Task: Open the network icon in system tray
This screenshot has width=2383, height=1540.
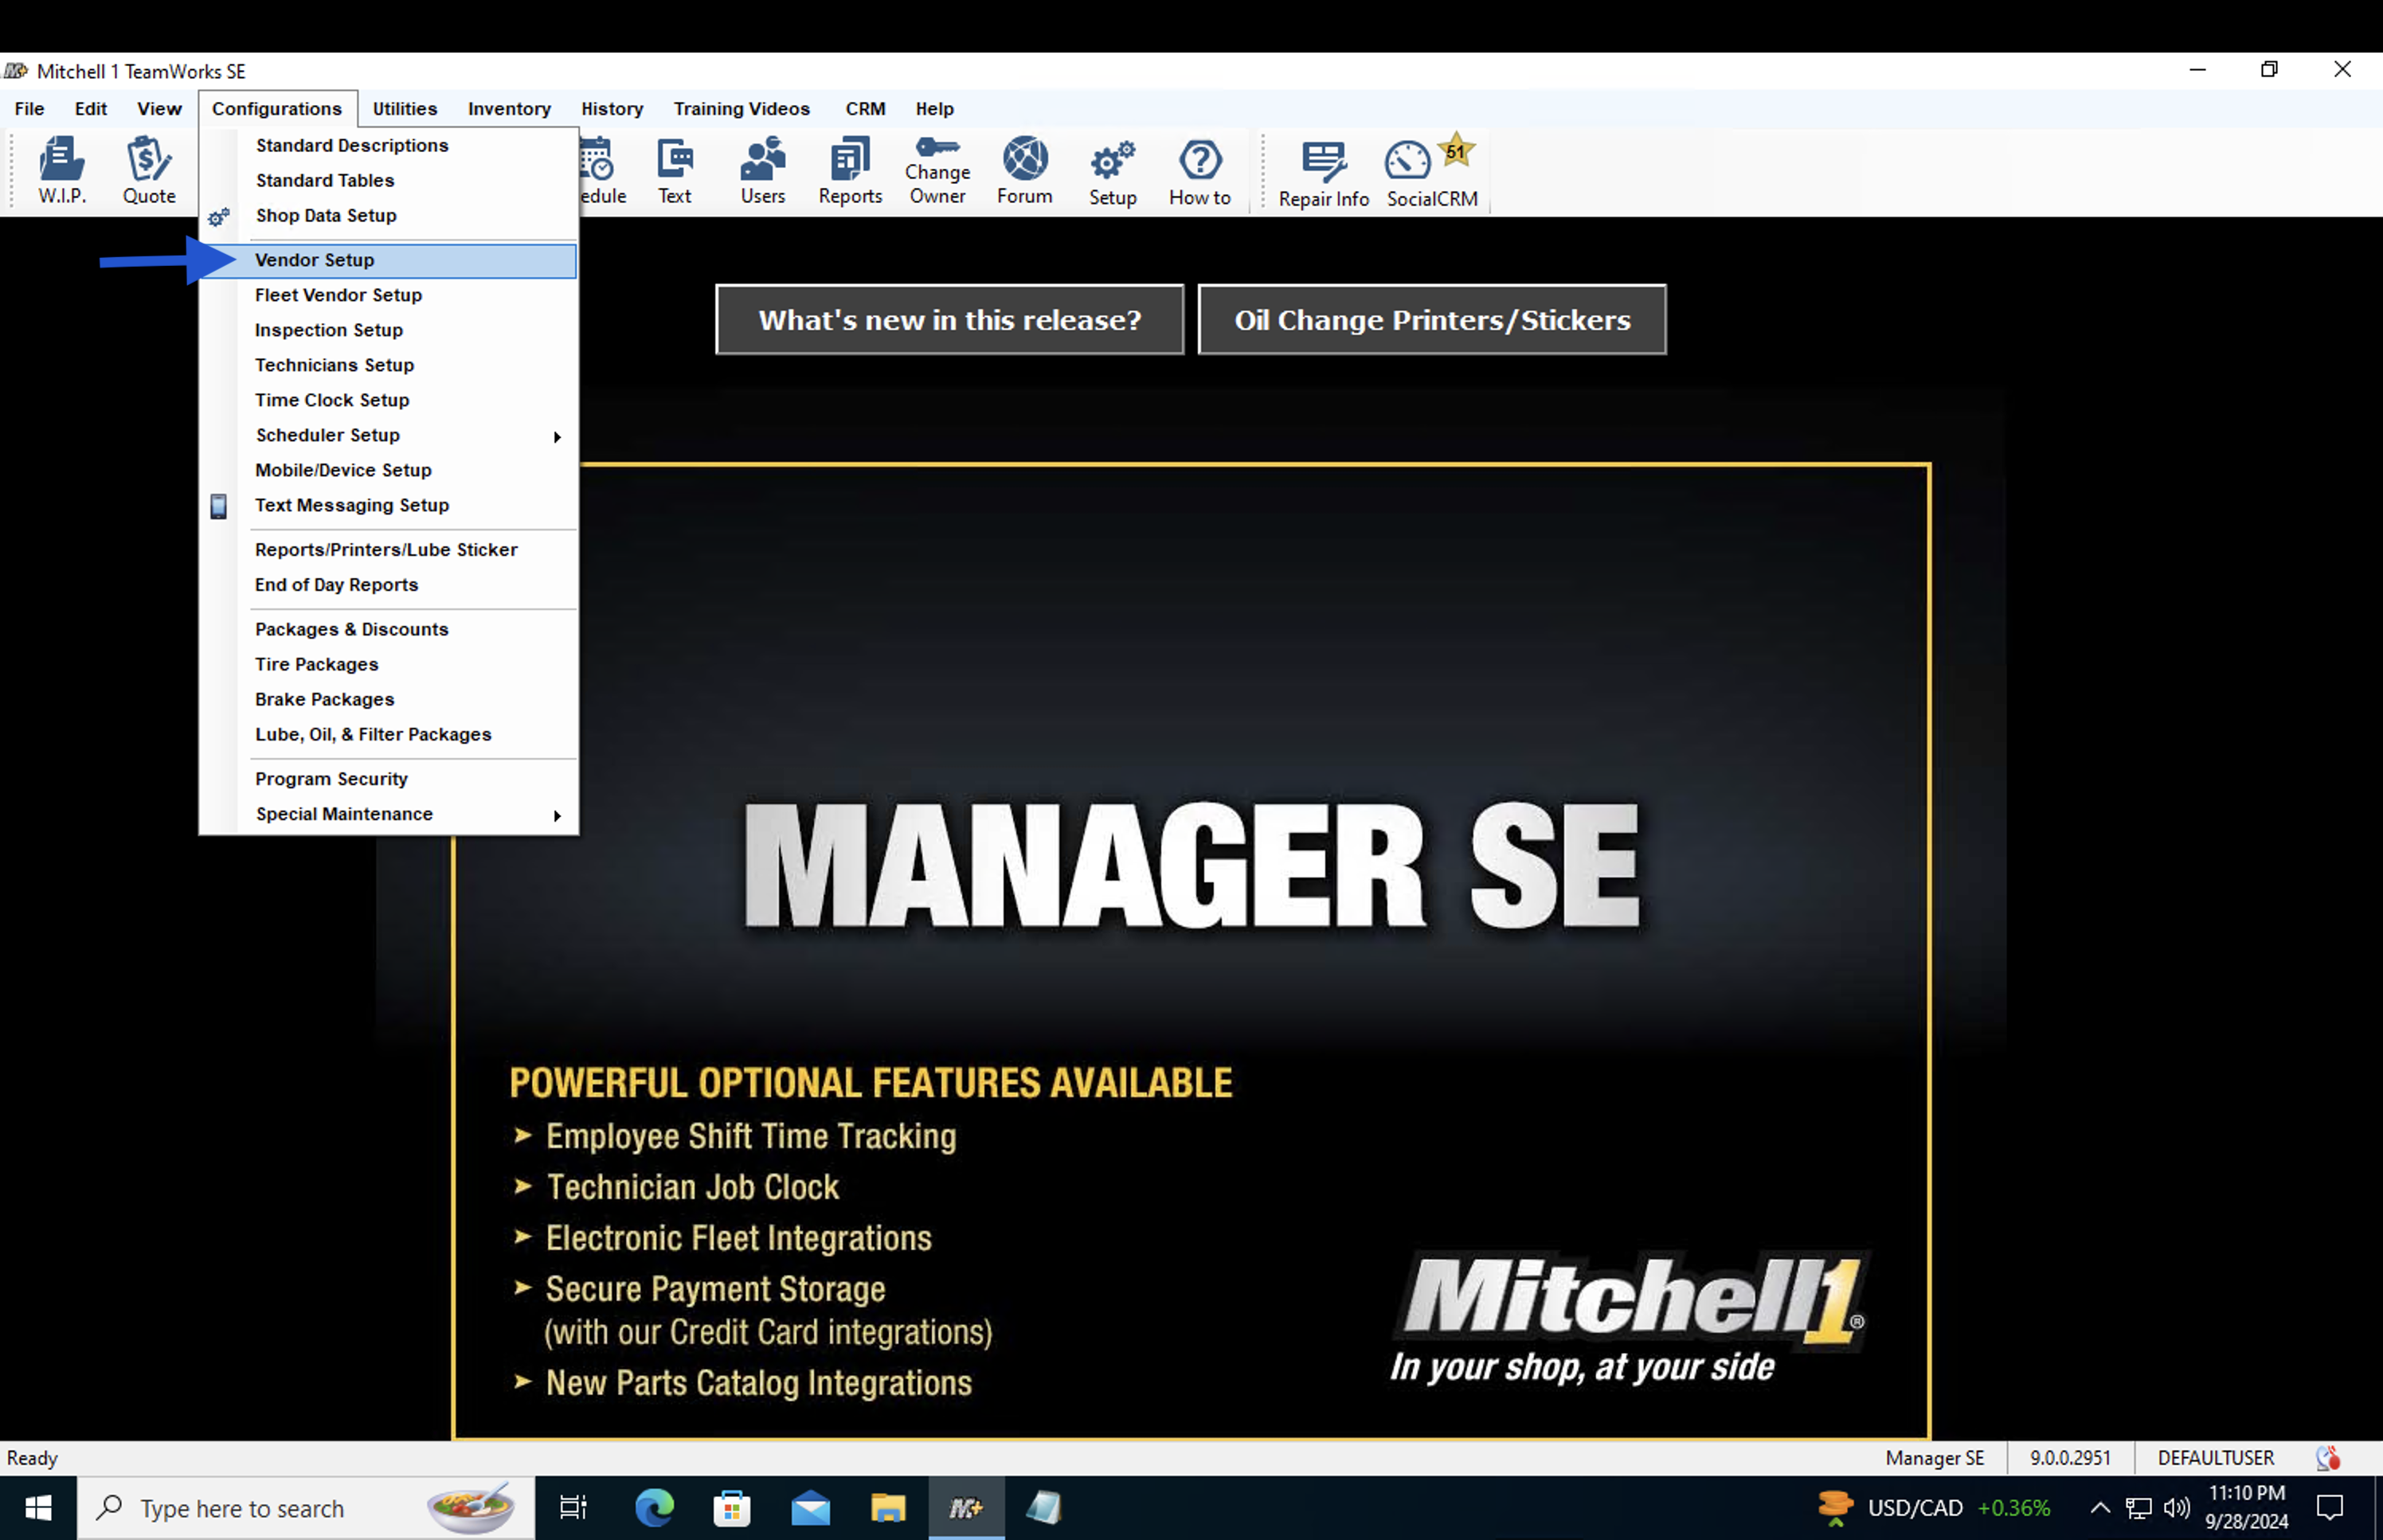Action: point(2138,1507)
